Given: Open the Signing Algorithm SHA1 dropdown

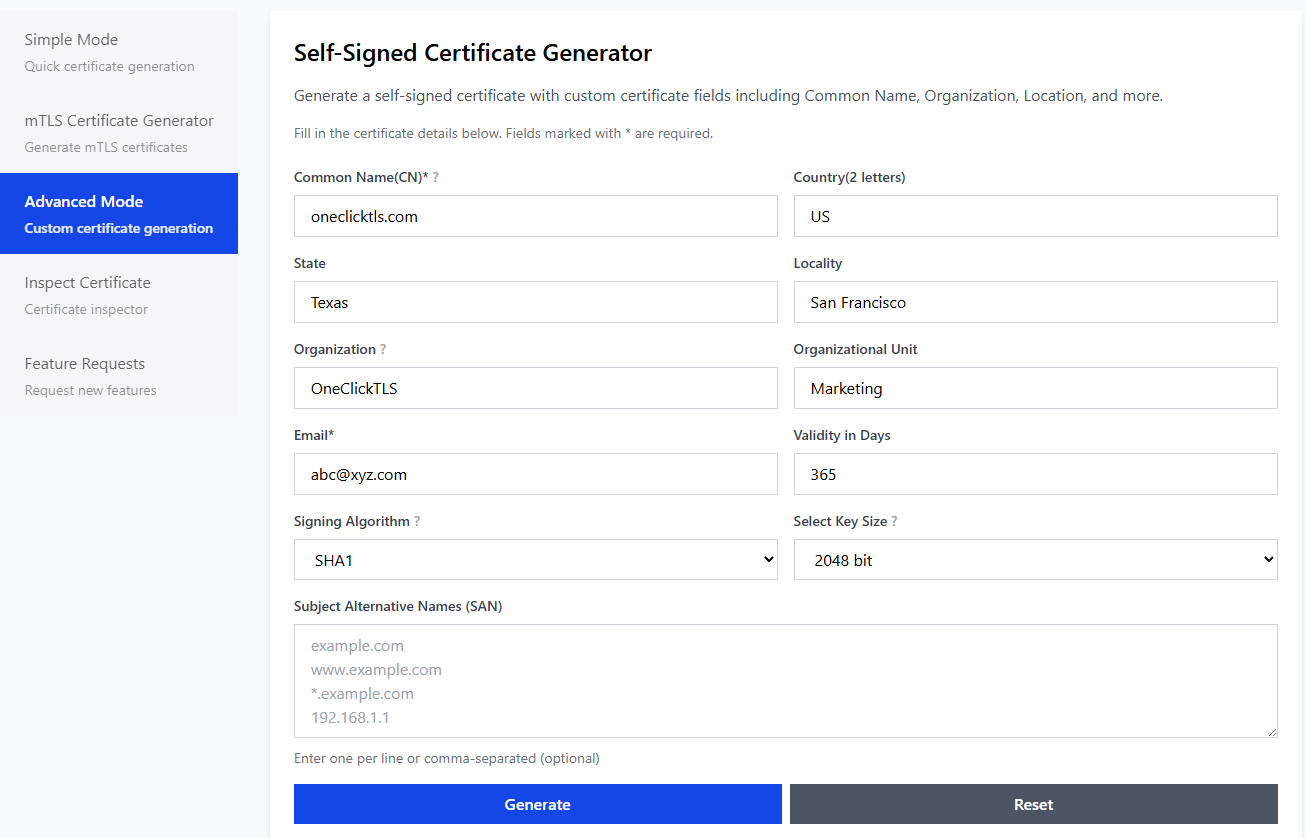Looking at the screenshot, I should (535, 560).
